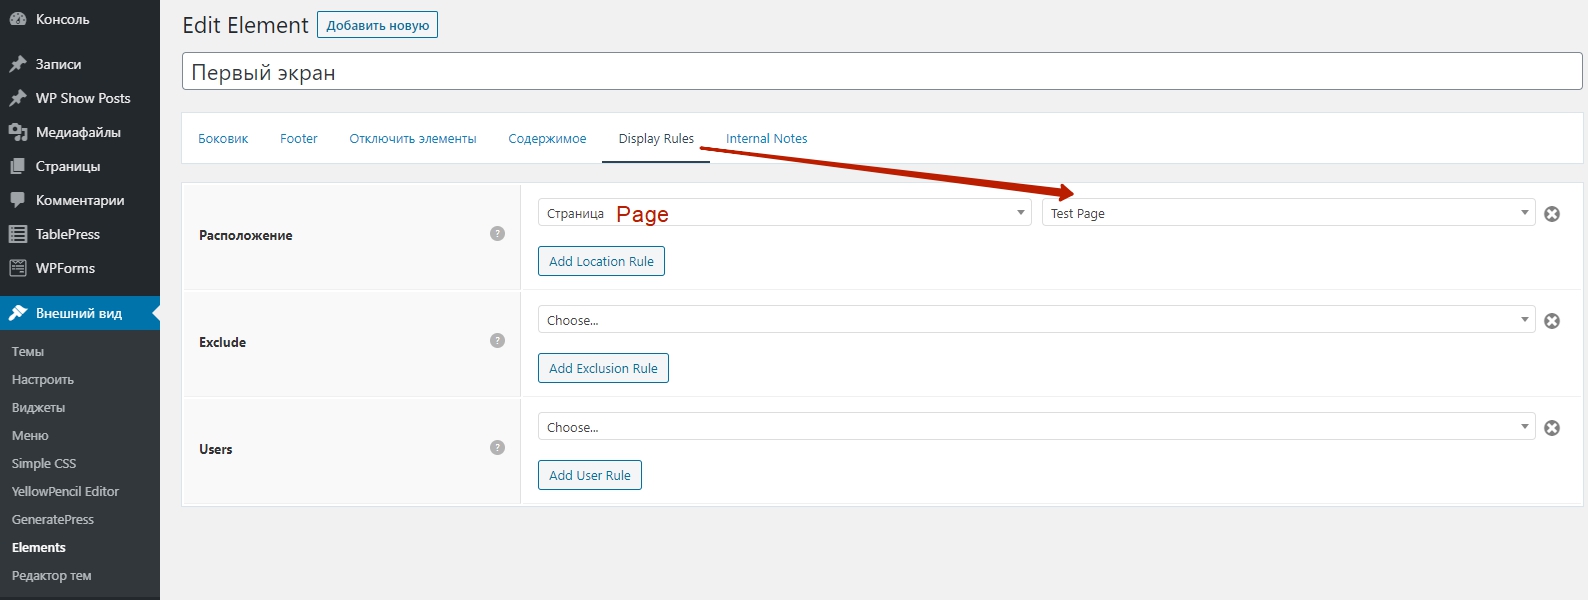The width and height of the screenshot is (1588, 600).
Task: Click the Add User Rule button
Action: click(589, 475)
